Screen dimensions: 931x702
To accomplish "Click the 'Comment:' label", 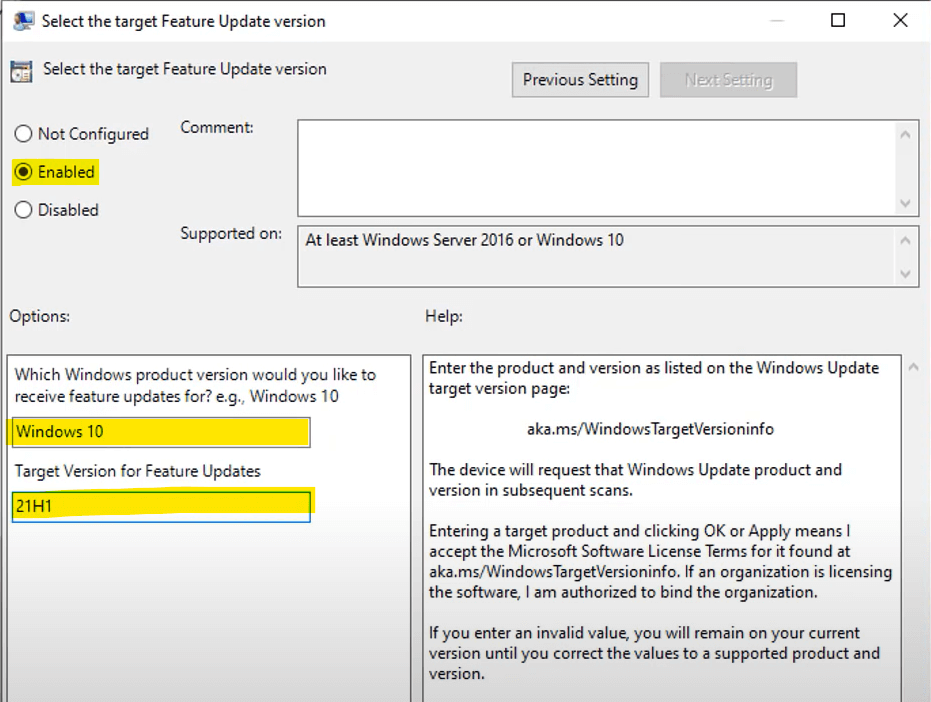I will point(217,127).
